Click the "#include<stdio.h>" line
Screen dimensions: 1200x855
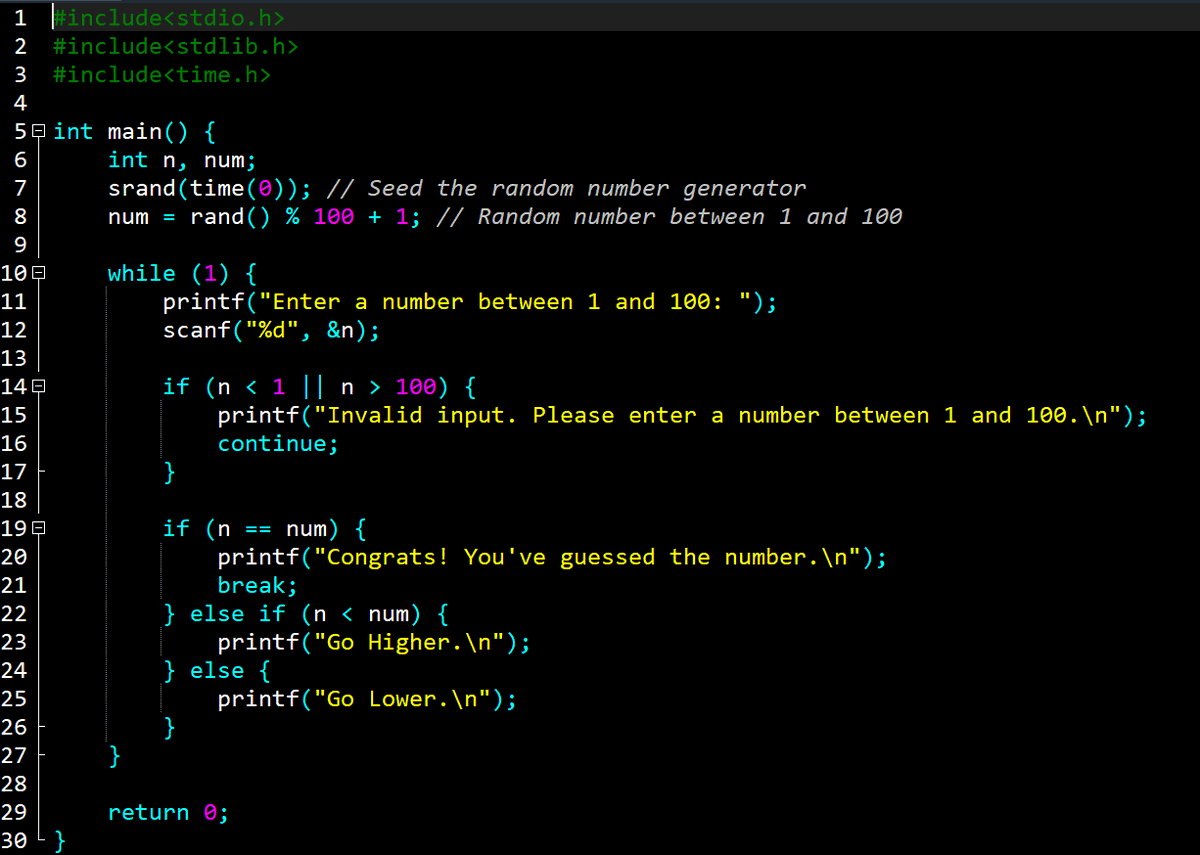click(x=168, y=17)
